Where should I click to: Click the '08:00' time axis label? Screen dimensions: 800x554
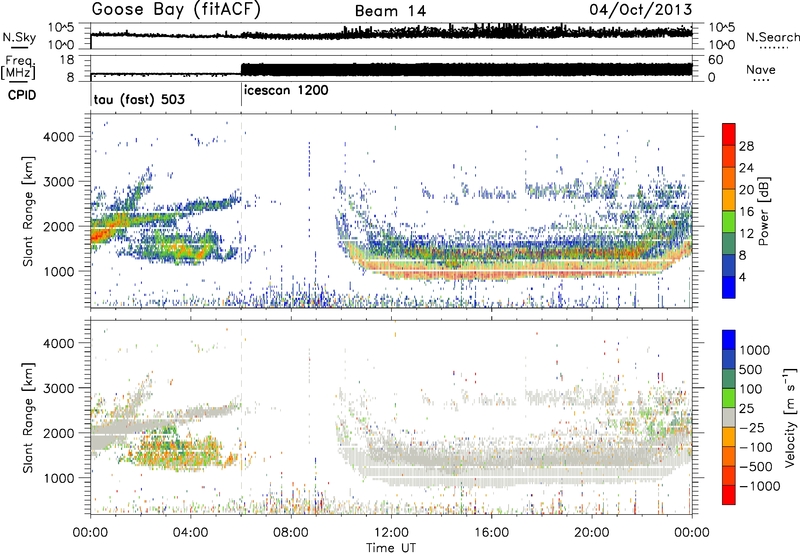coord(291,533)
